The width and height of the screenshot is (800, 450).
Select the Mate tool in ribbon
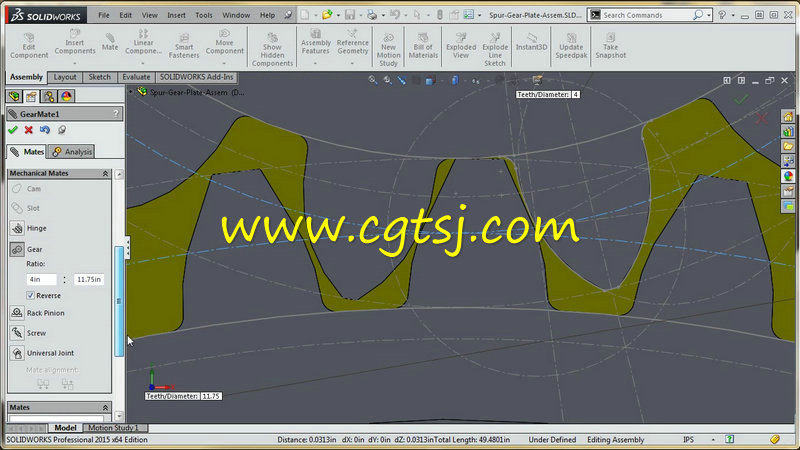coord(110,42)
